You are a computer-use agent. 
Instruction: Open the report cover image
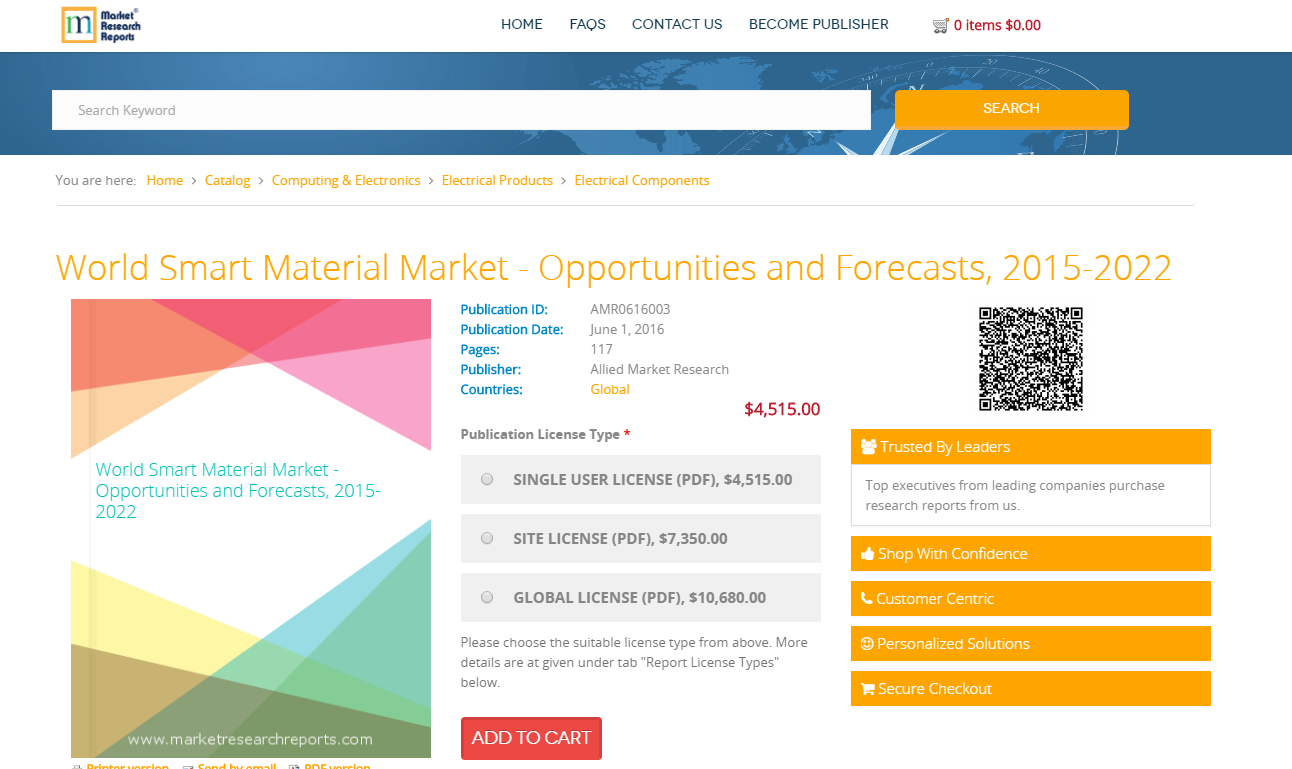[251, 528]
